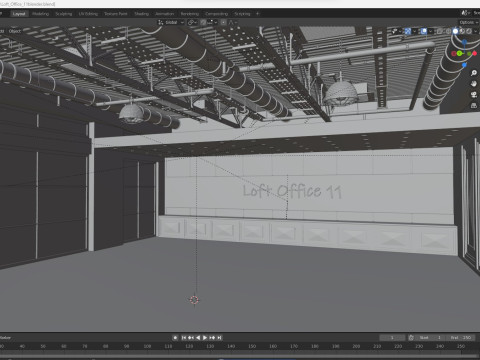Screen dimensions: 480x360
Task: Switch to the UV Editing workspace
Action: tap(88, 14)
